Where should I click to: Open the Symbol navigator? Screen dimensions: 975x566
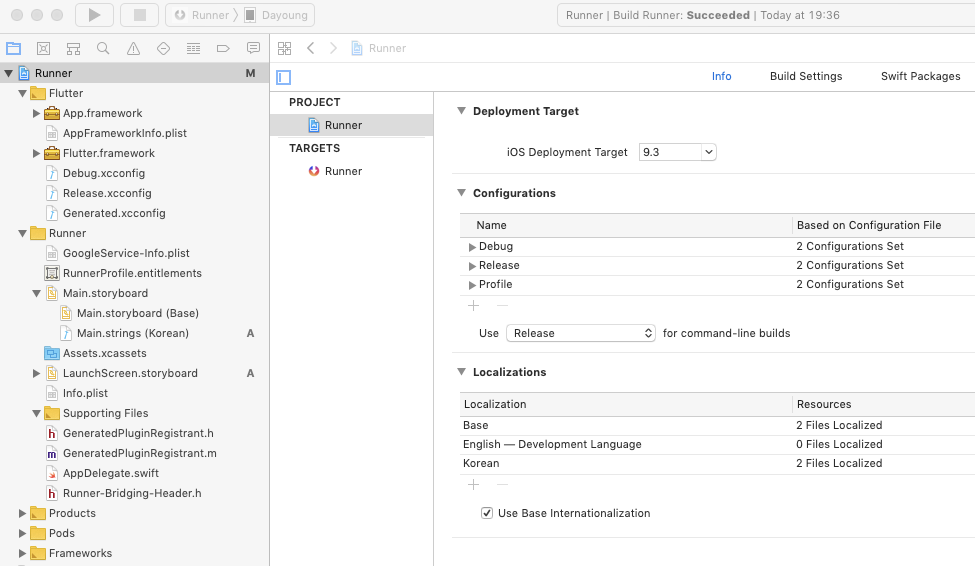click(73, 48)
